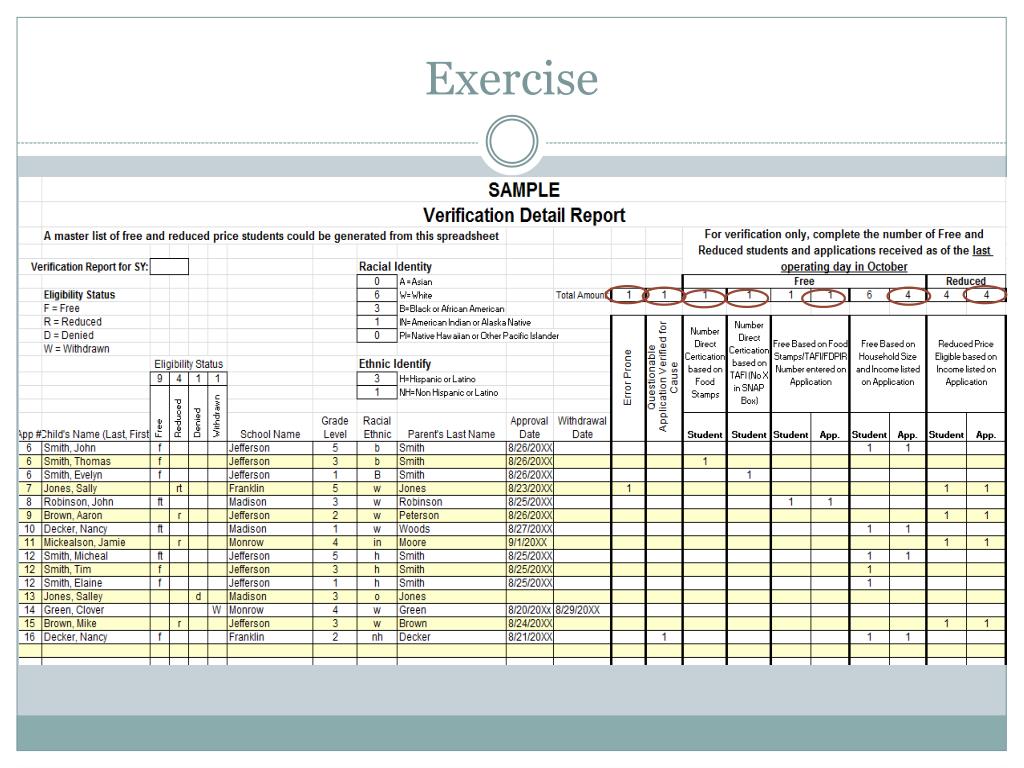Screen dimensions: 1024x768
Task: Click the "Peterson" parent's last name cell
Action: click(x=451, y=515)
